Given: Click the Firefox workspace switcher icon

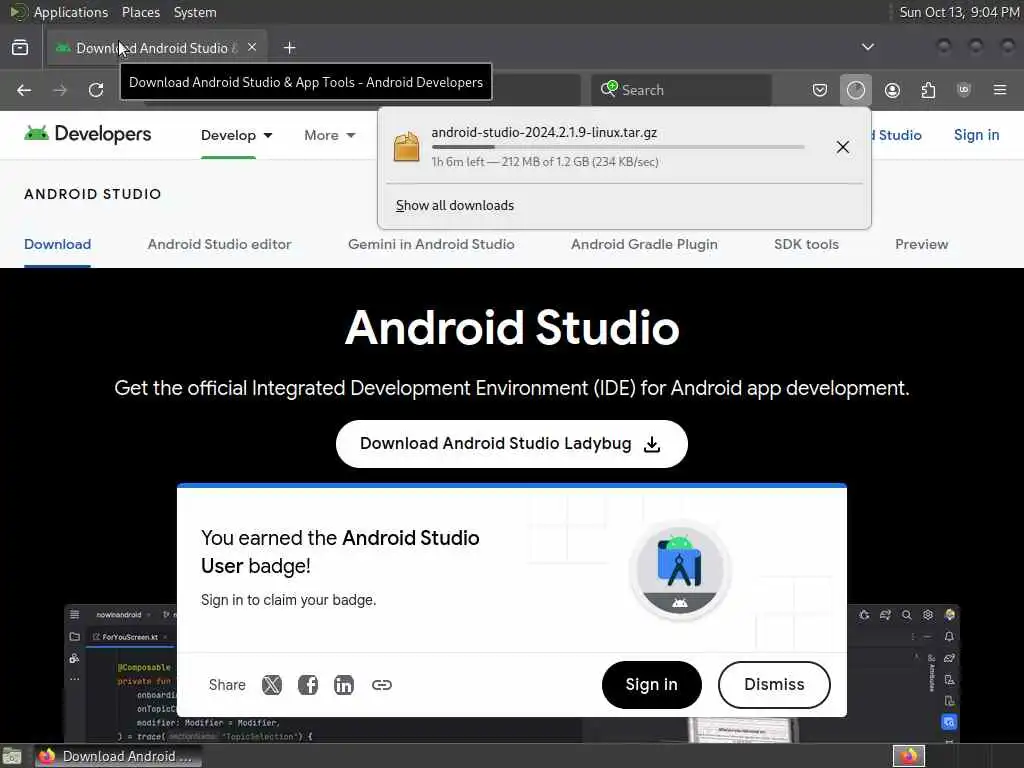Looking at the screenshot, I should (x=909, y=756).
